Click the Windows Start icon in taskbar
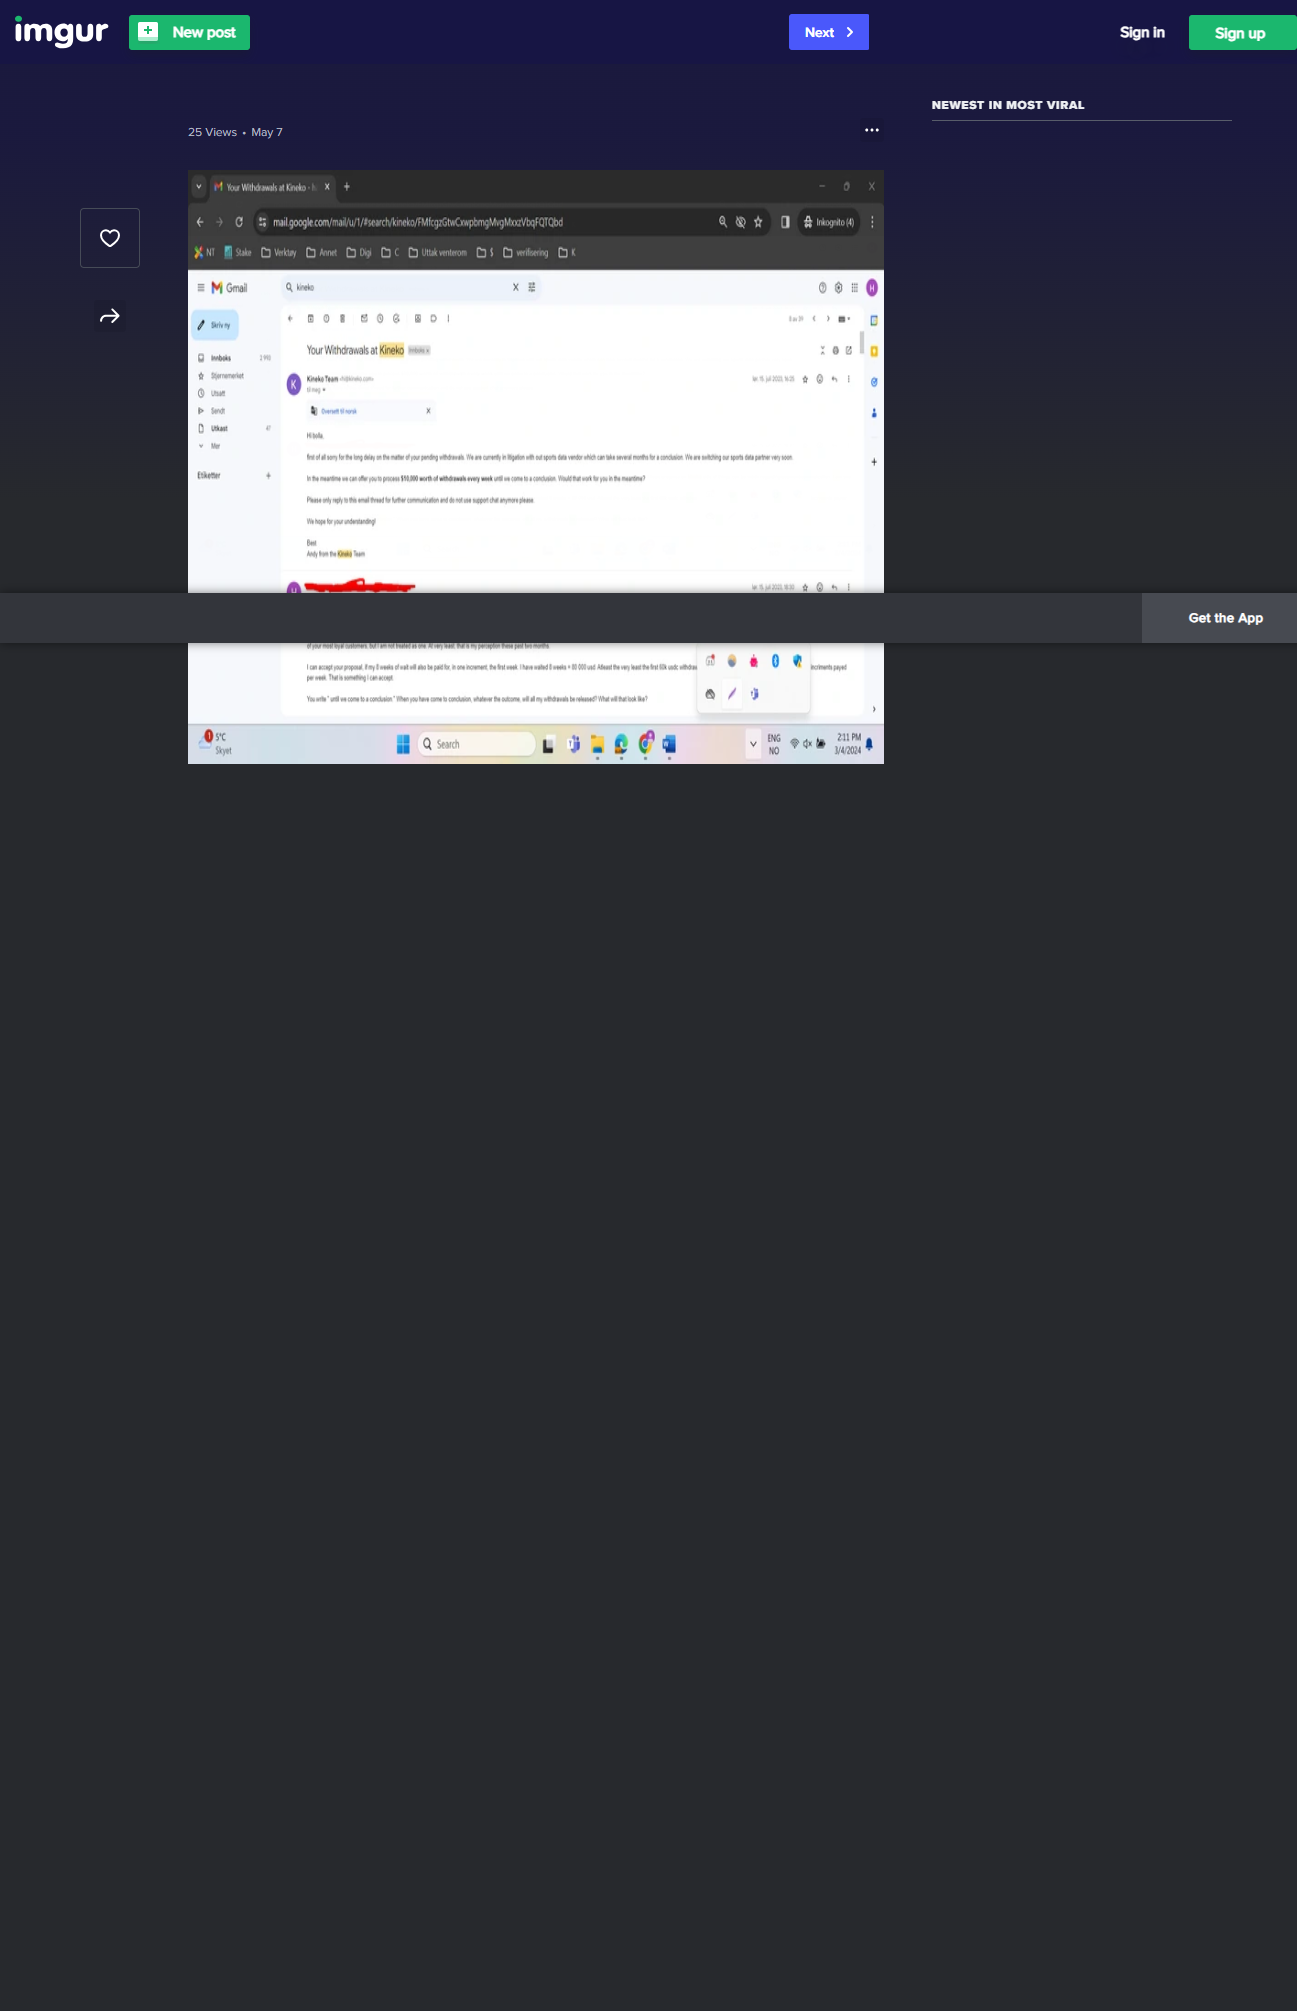This screenshot has width=1297, height=2011. click(x=403, y=744)
